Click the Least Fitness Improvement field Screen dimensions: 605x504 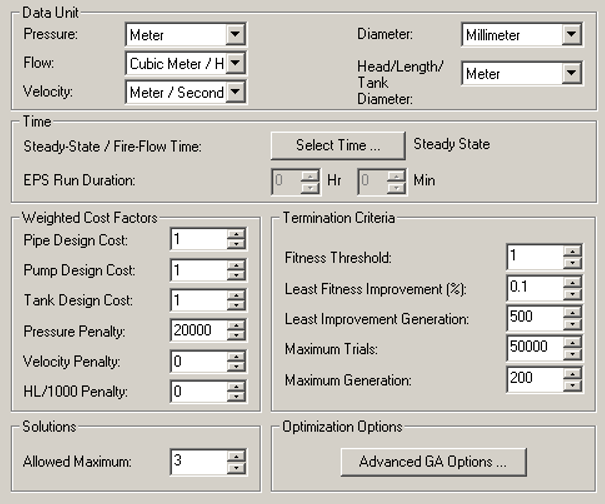[x=536, y=288]
